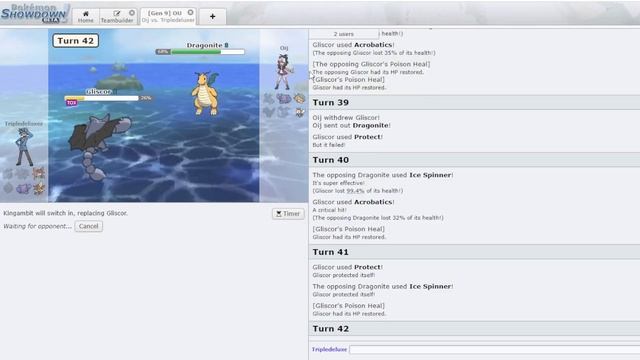Click Dragonite's green HP bar
The image size is (640, 360).
point(207,52)
